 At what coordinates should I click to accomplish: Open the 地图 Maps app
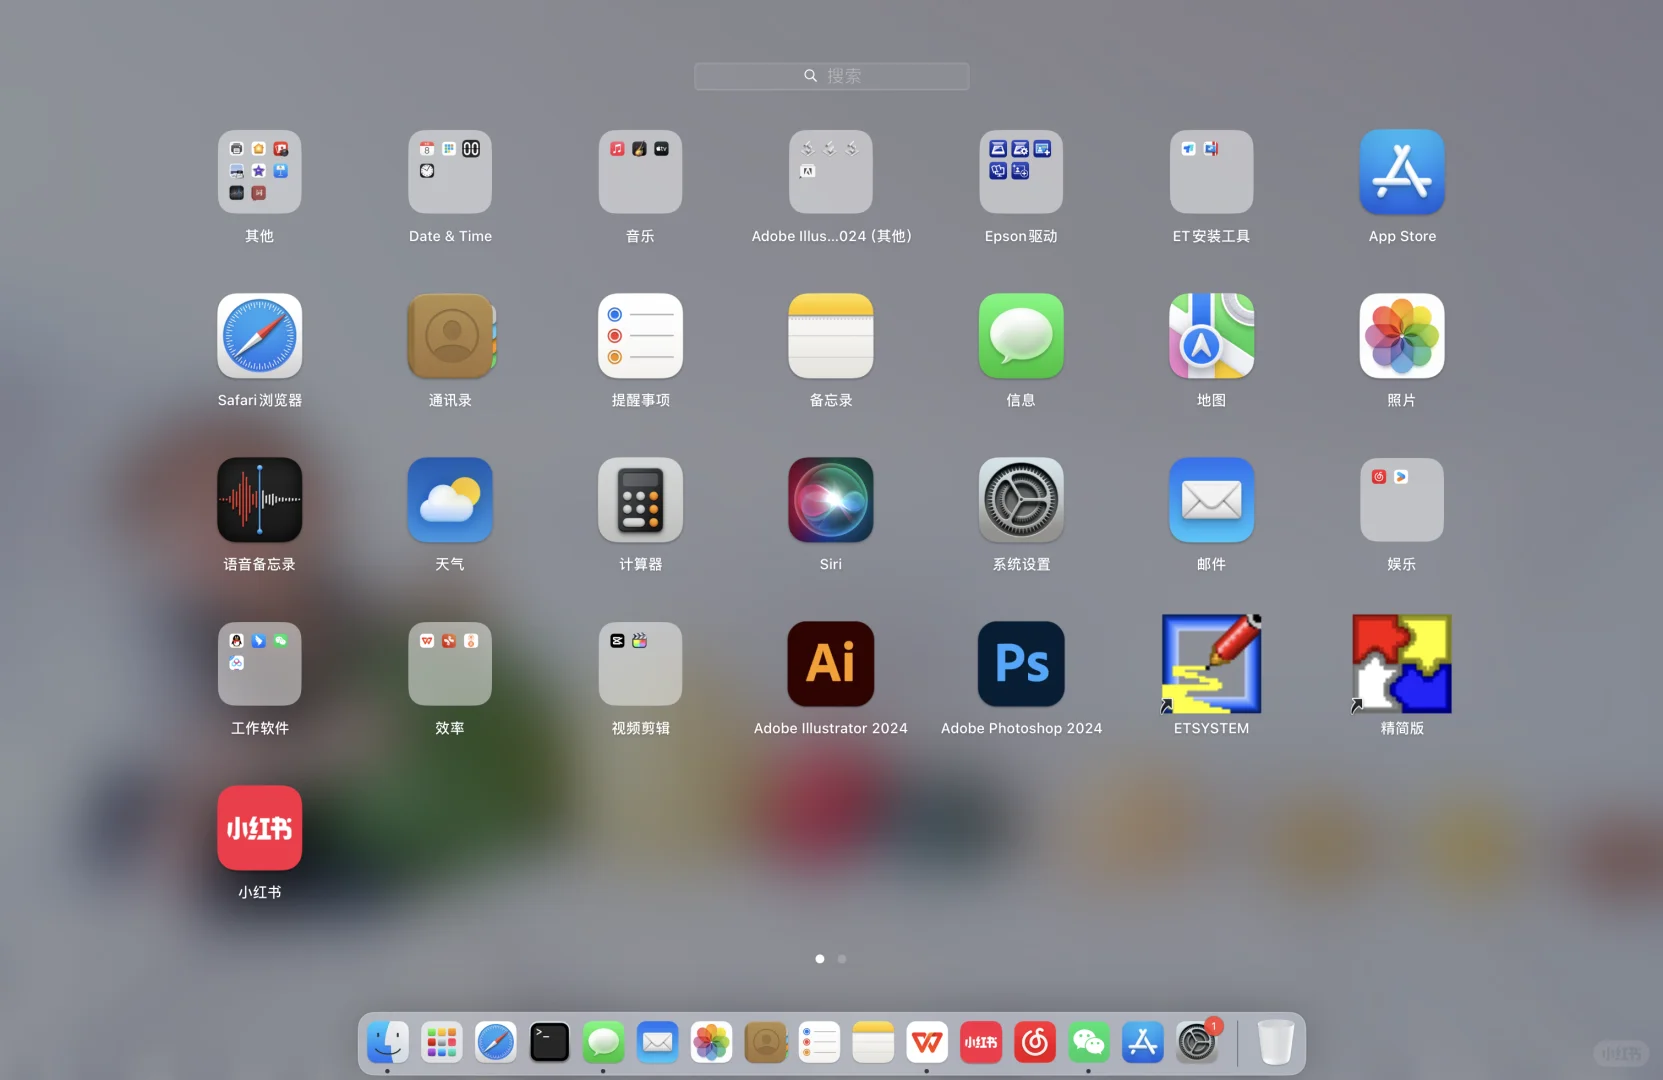click(1210, 336)
